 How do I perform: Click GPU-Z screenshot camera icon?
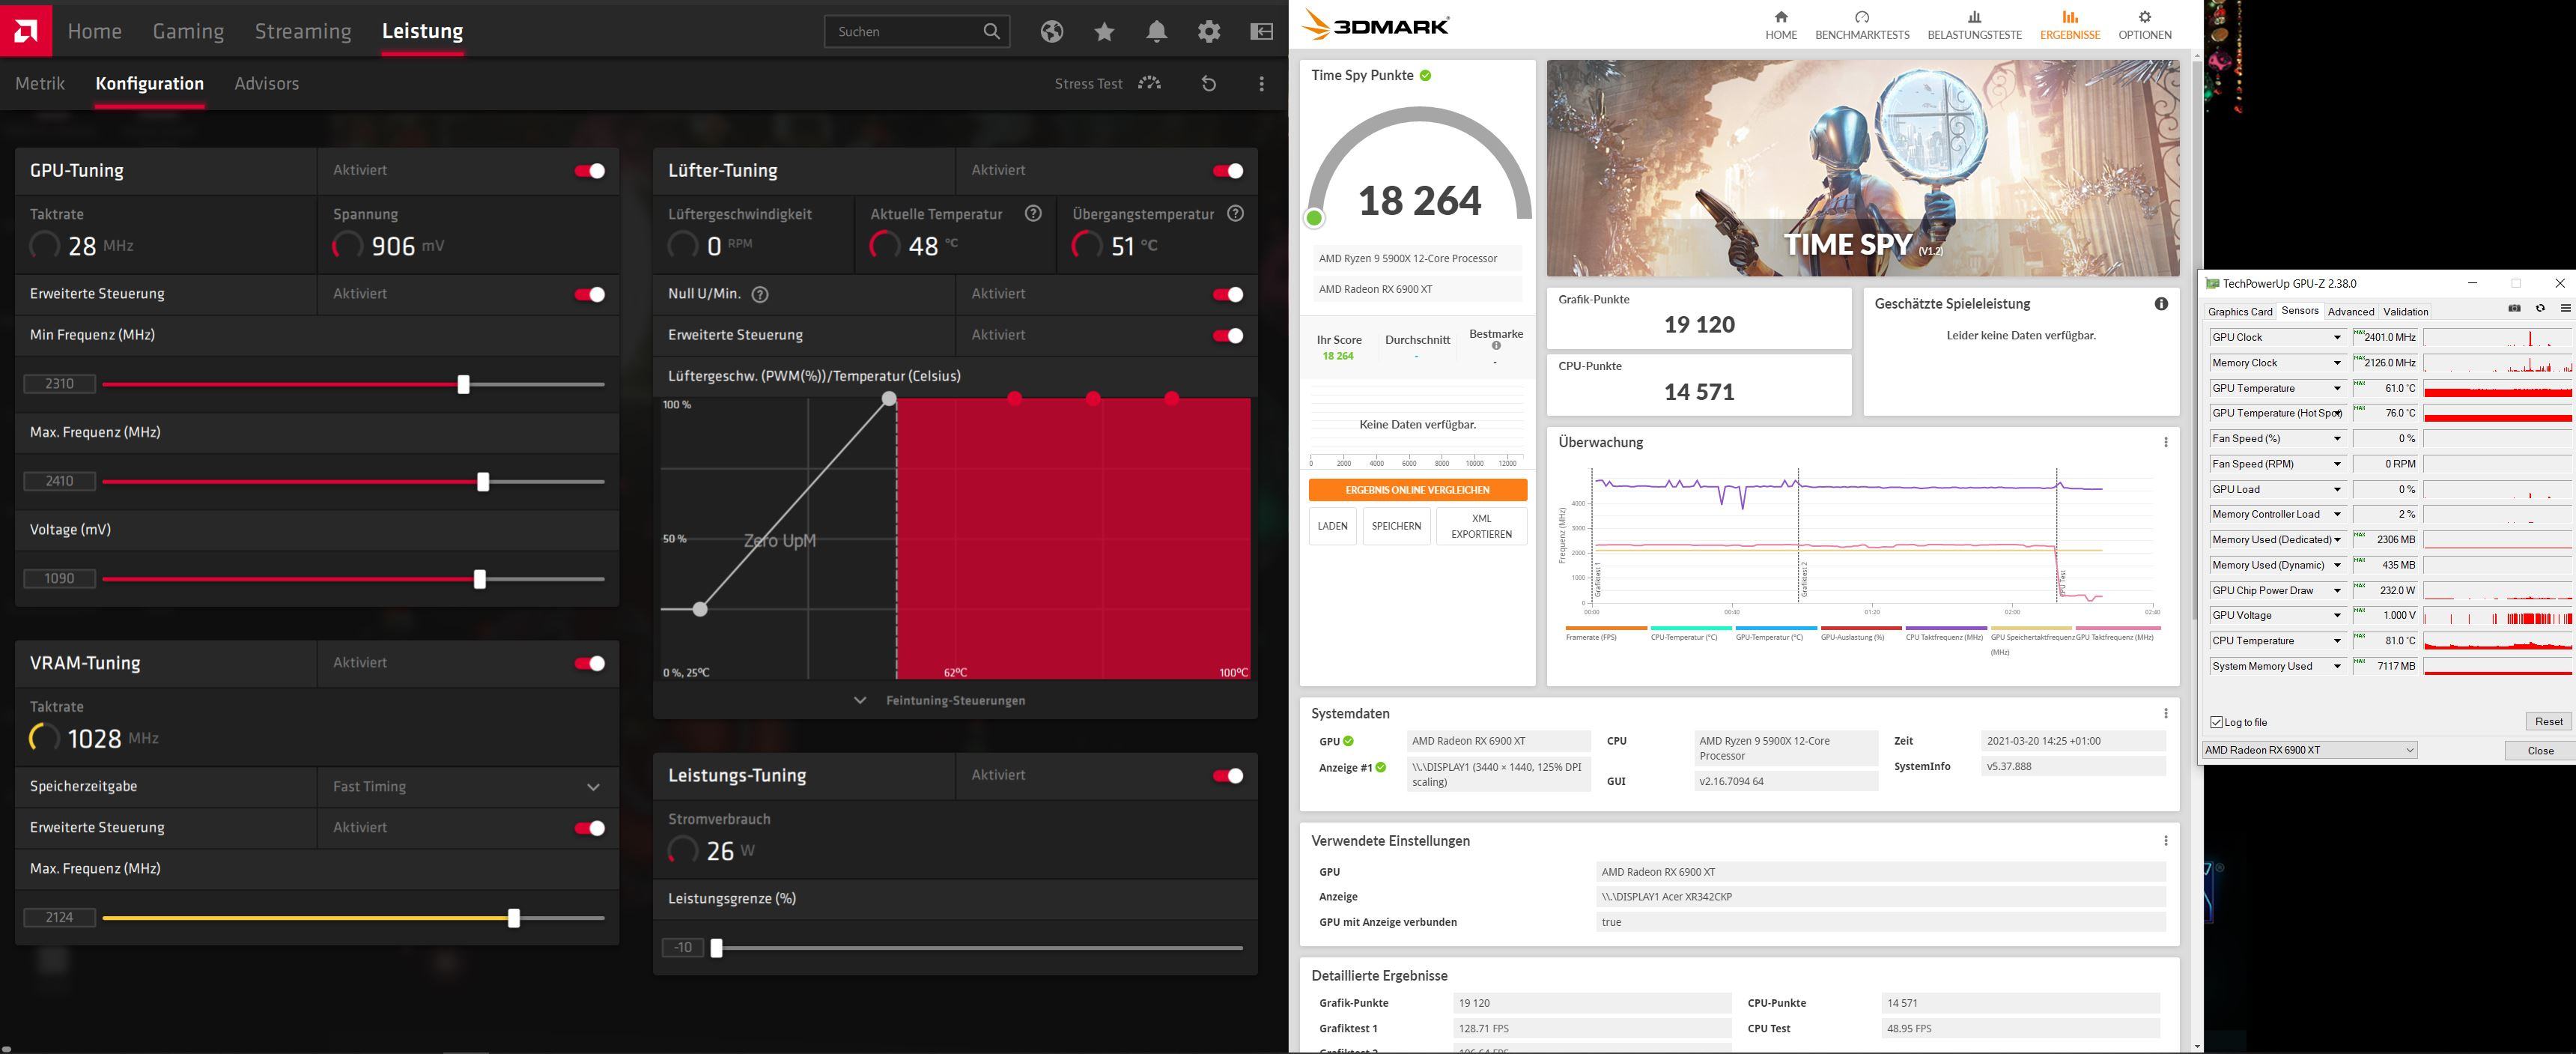tap(2514, 309)
